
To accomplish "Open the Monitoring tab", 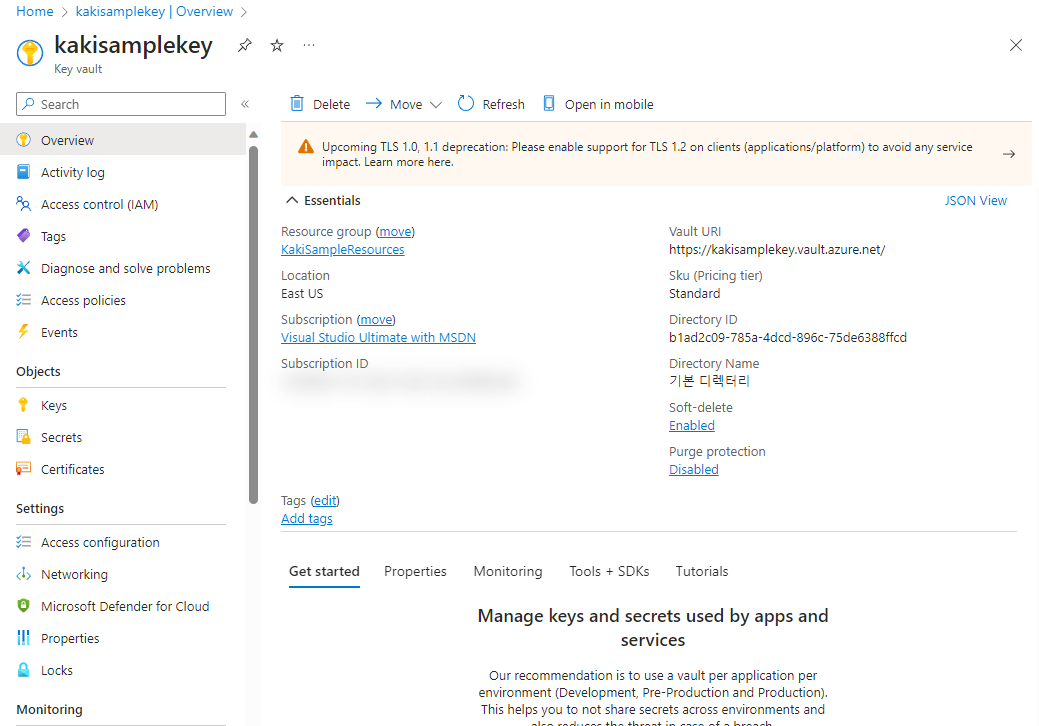I will pos(508,571).
